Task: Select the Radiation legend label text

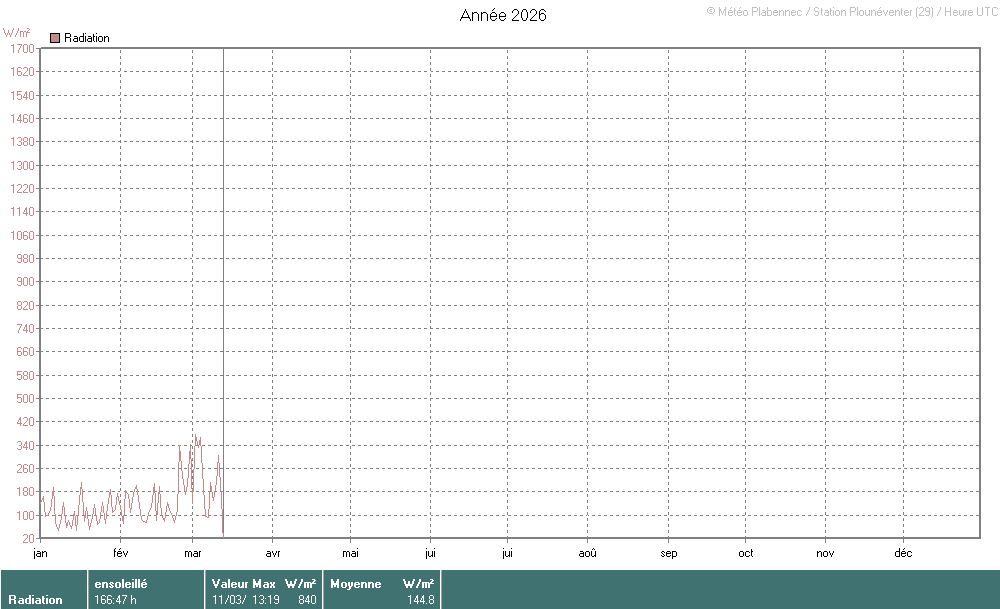Action: (x=86, y=38)
